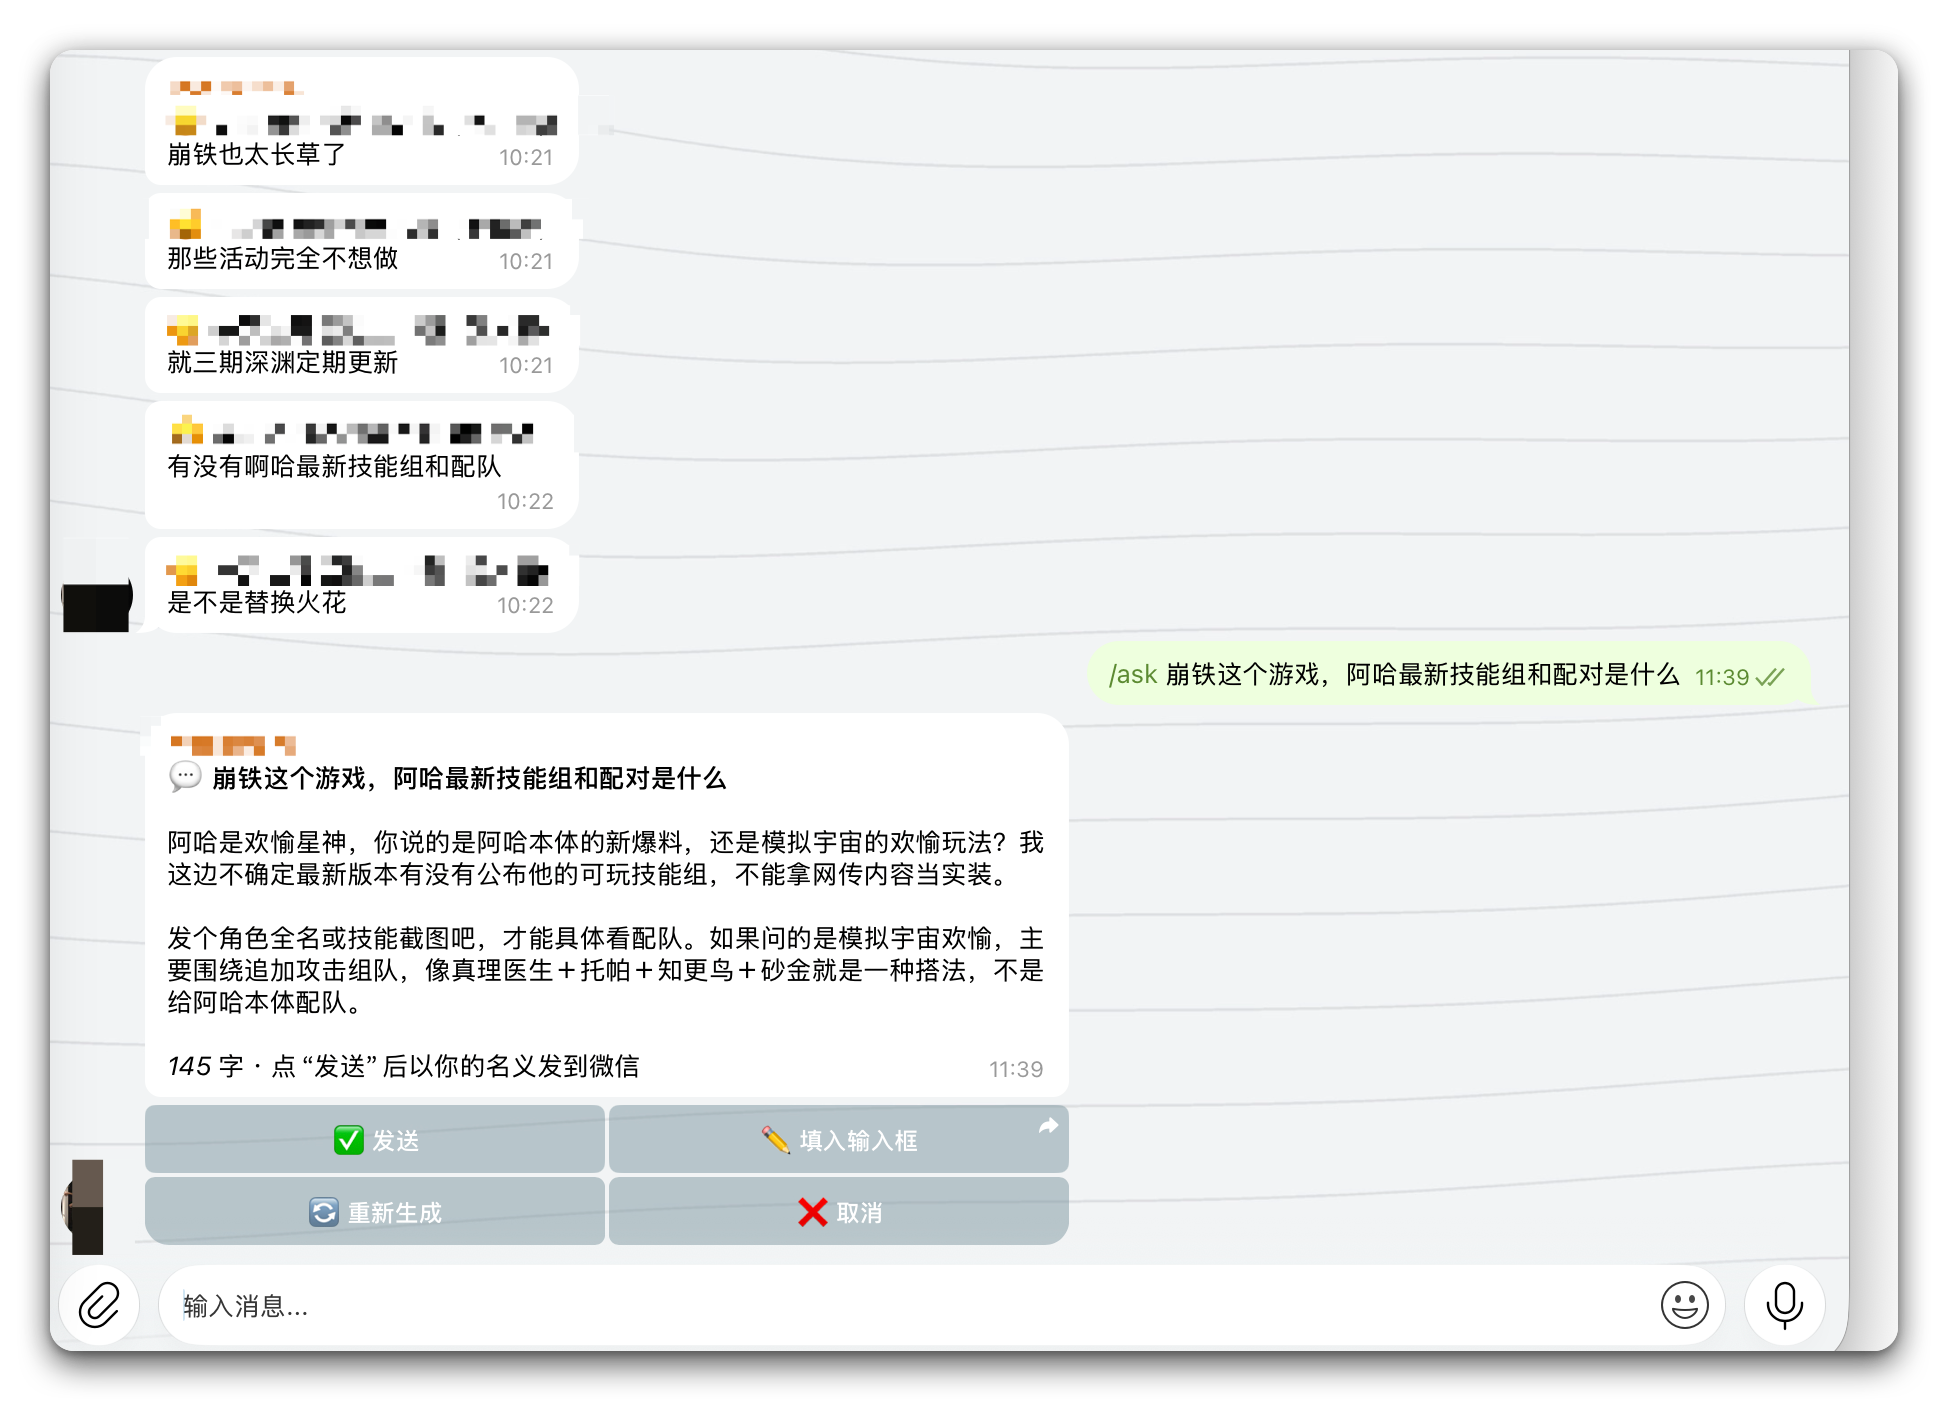Click the 重新生成 regenerate button

click(x=375, y=1211)
